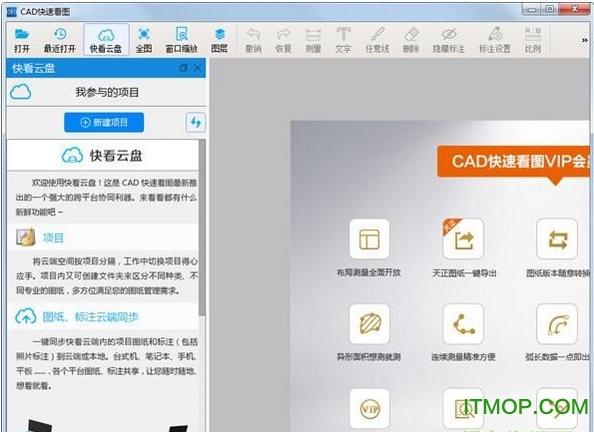Open a drawing with 打开 icon
Screen dimensions: 594x432
[22, 40]
